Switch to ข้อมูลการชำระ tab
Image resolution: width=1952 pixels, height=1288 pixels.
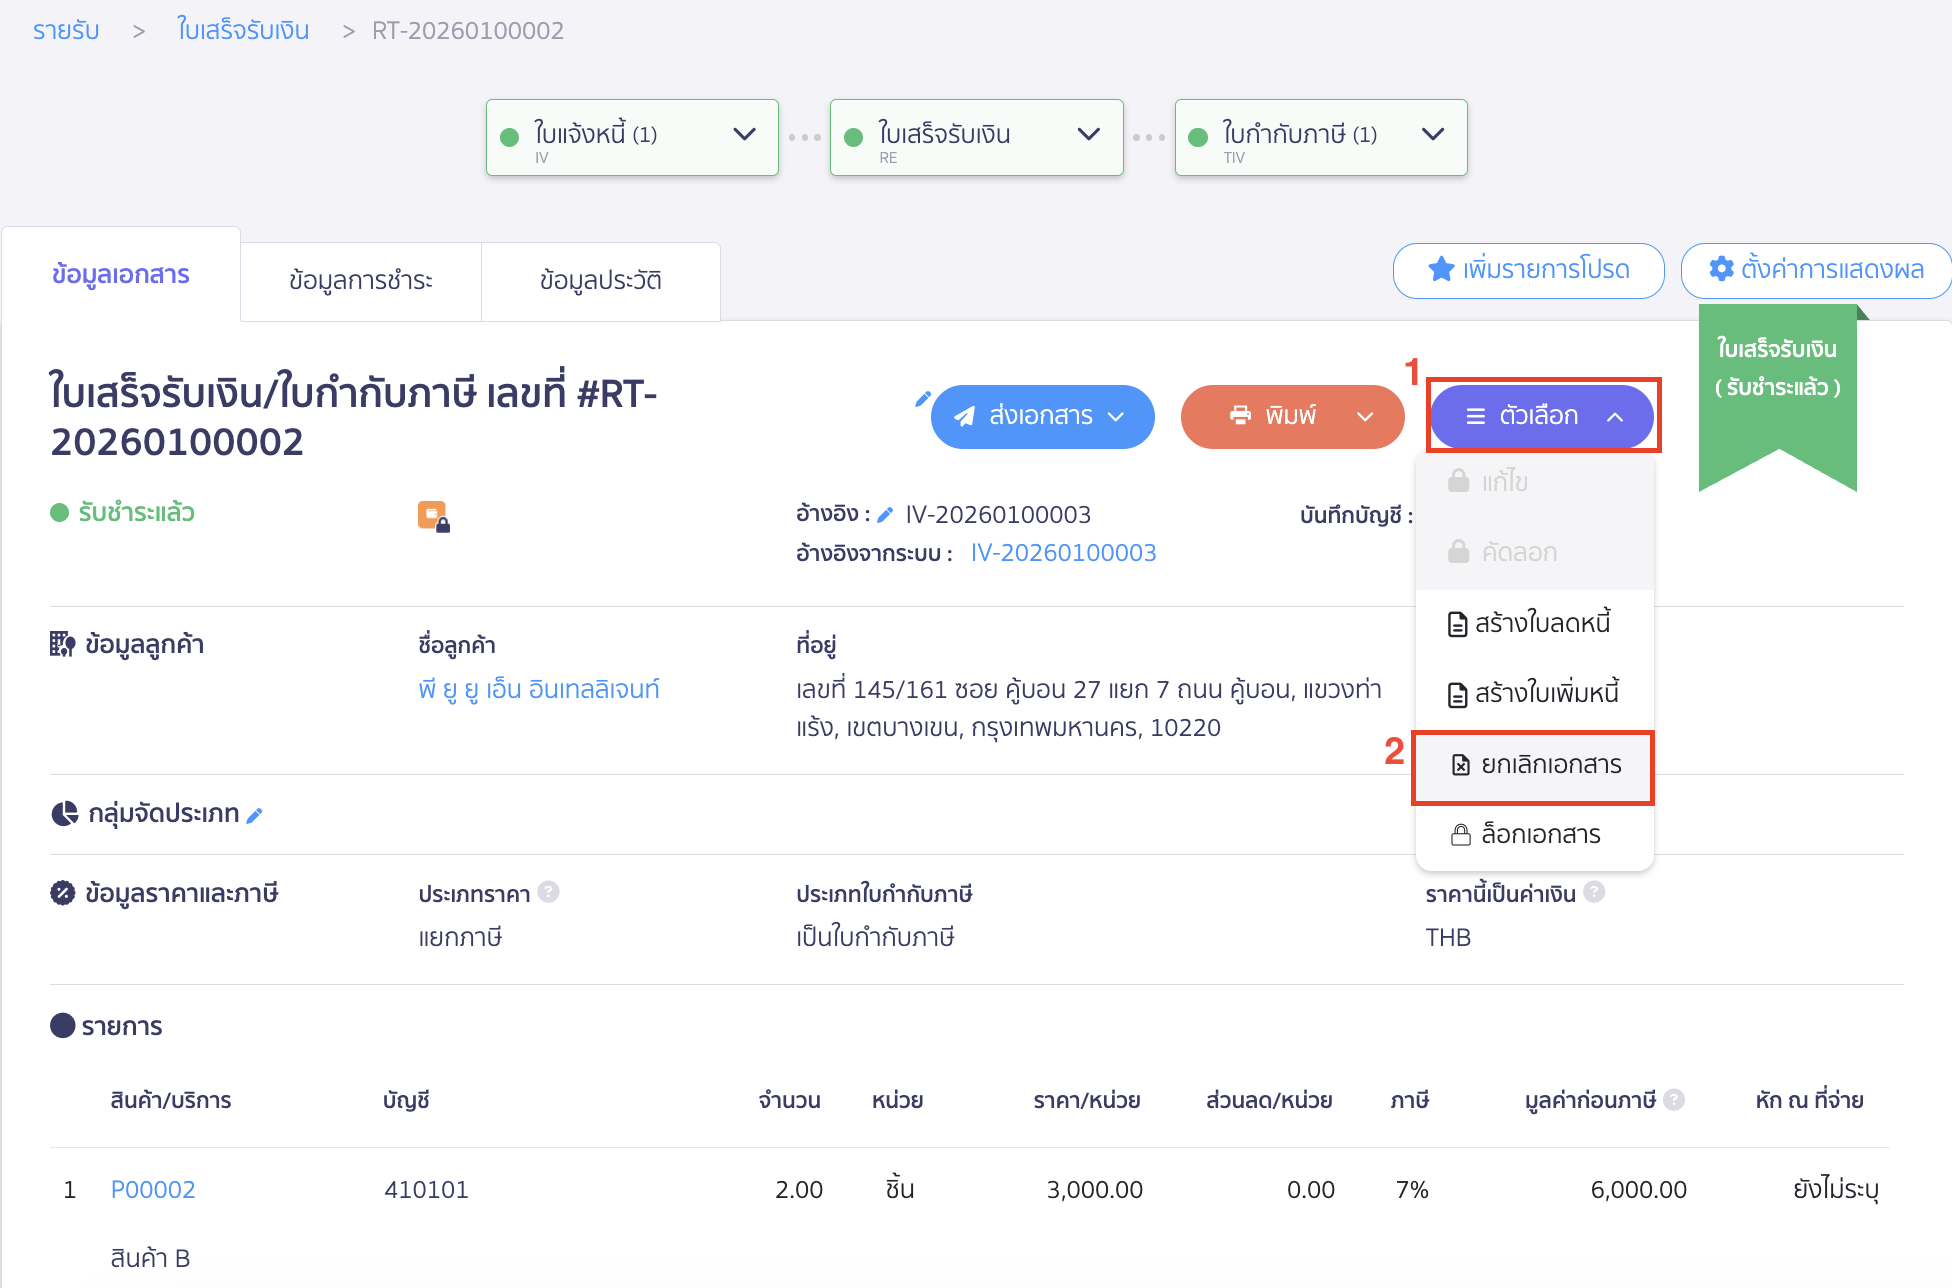click(x=360, y=280)
